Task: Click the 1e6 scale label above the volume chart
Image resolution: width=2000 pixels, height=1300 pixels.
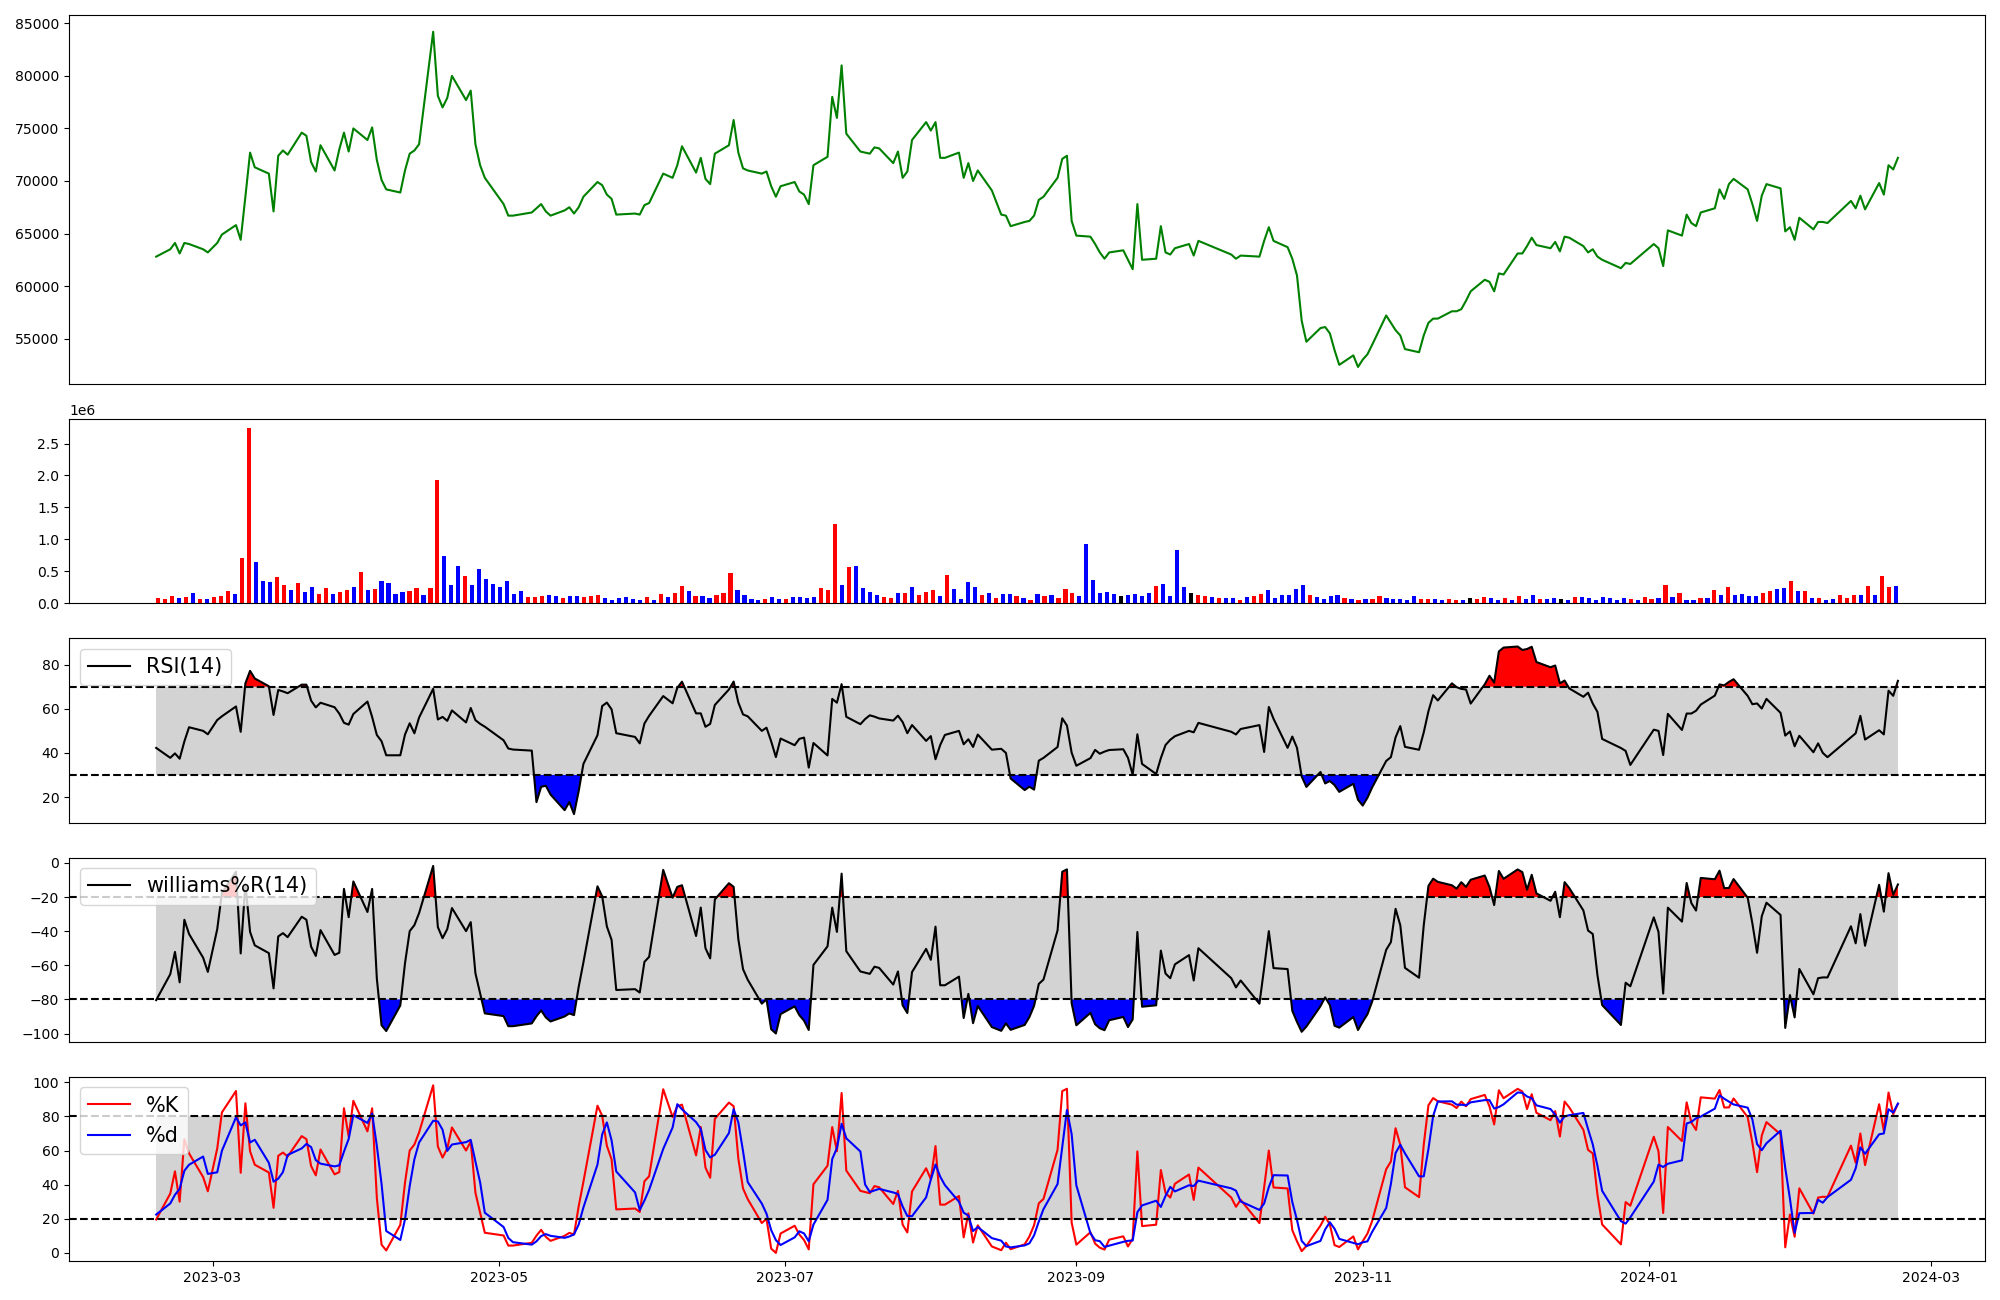Action: click(x=82, y=410)
